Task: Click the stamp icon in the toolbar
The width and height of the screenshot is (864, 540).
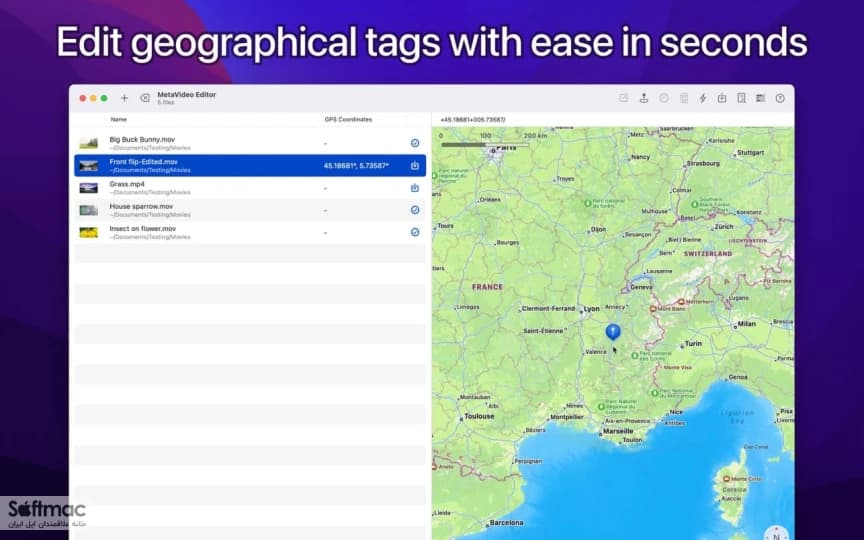Action: 644,98
